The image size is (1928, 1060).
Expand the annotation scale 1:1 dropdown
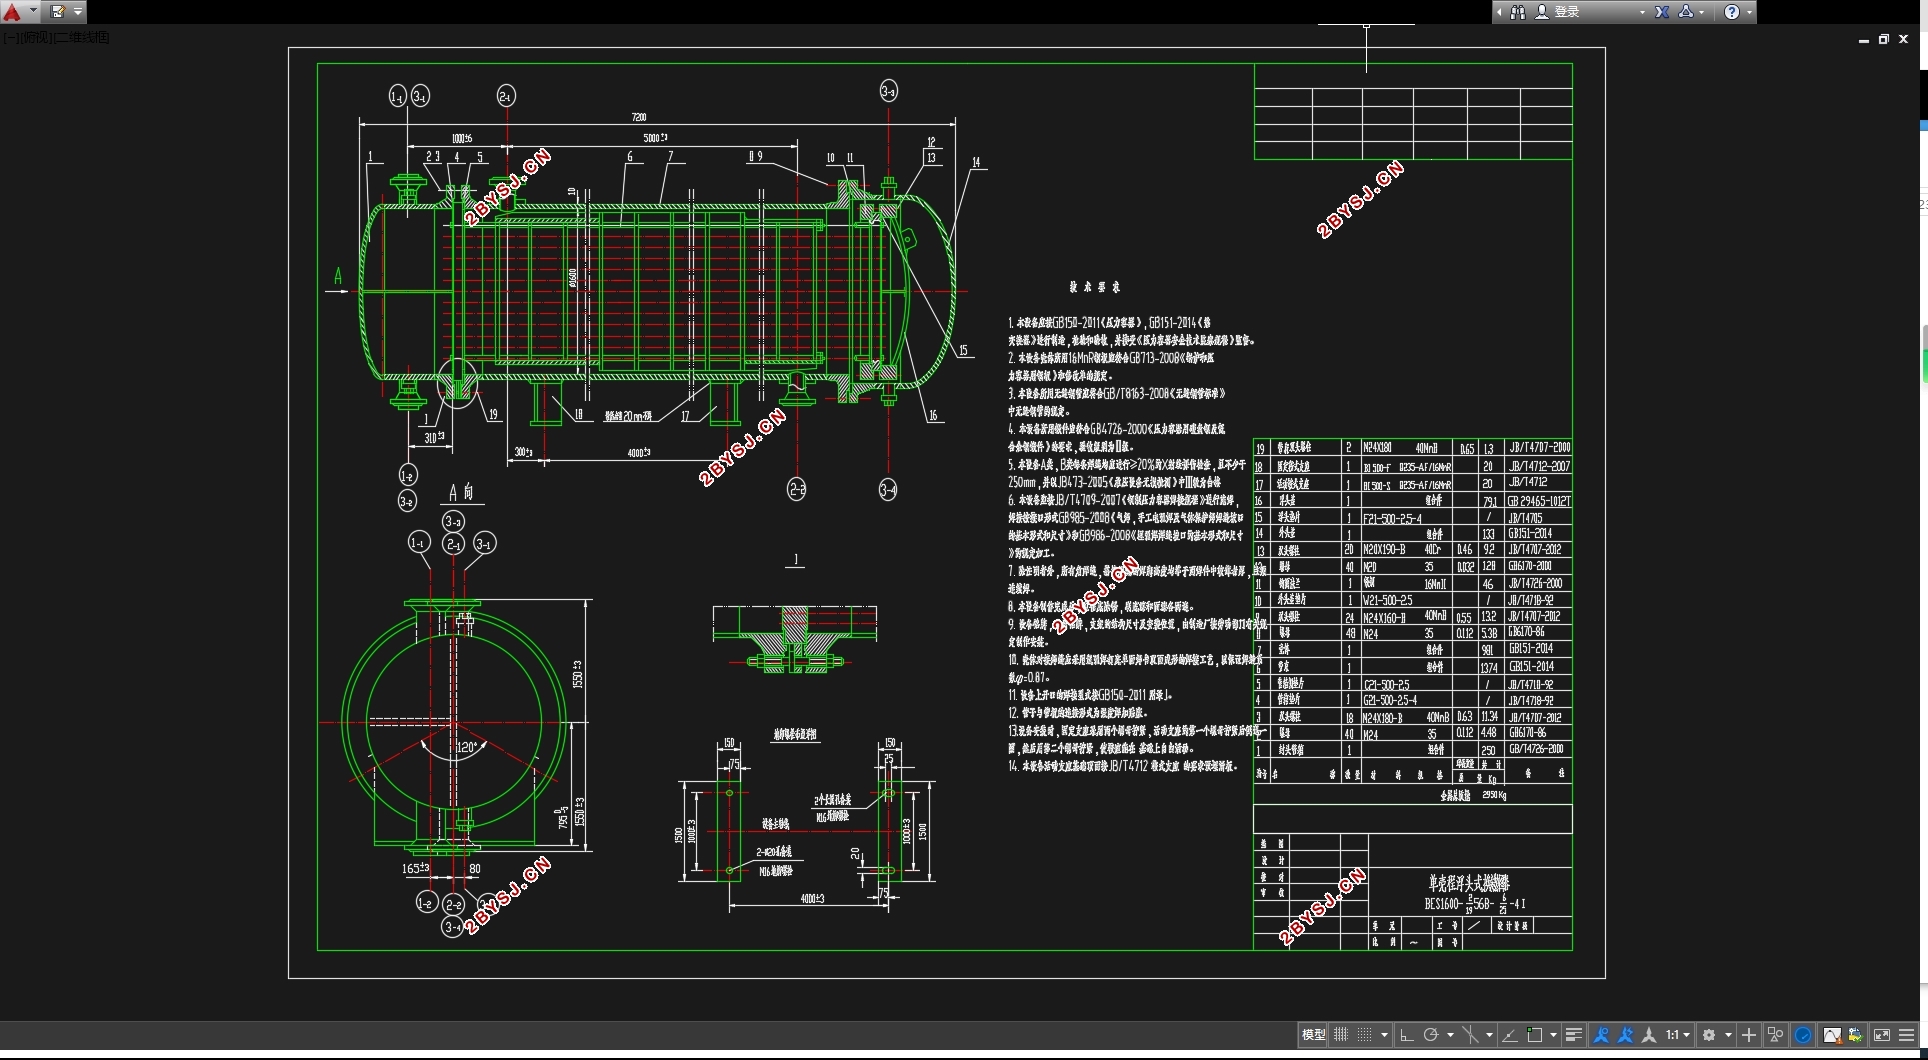1678,1035
